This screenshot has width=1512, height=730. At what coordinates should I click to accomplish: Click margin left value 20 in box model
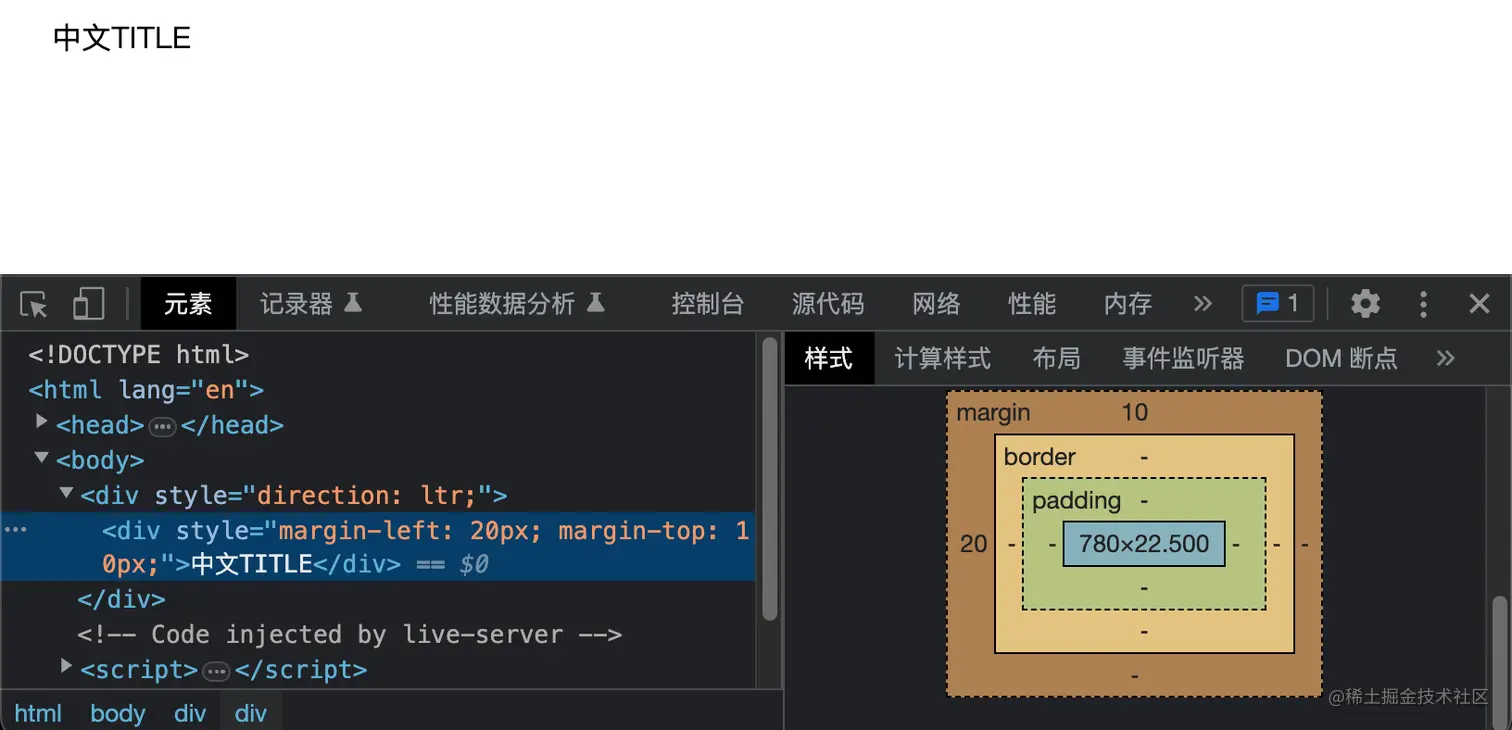[x=974, y=544]
